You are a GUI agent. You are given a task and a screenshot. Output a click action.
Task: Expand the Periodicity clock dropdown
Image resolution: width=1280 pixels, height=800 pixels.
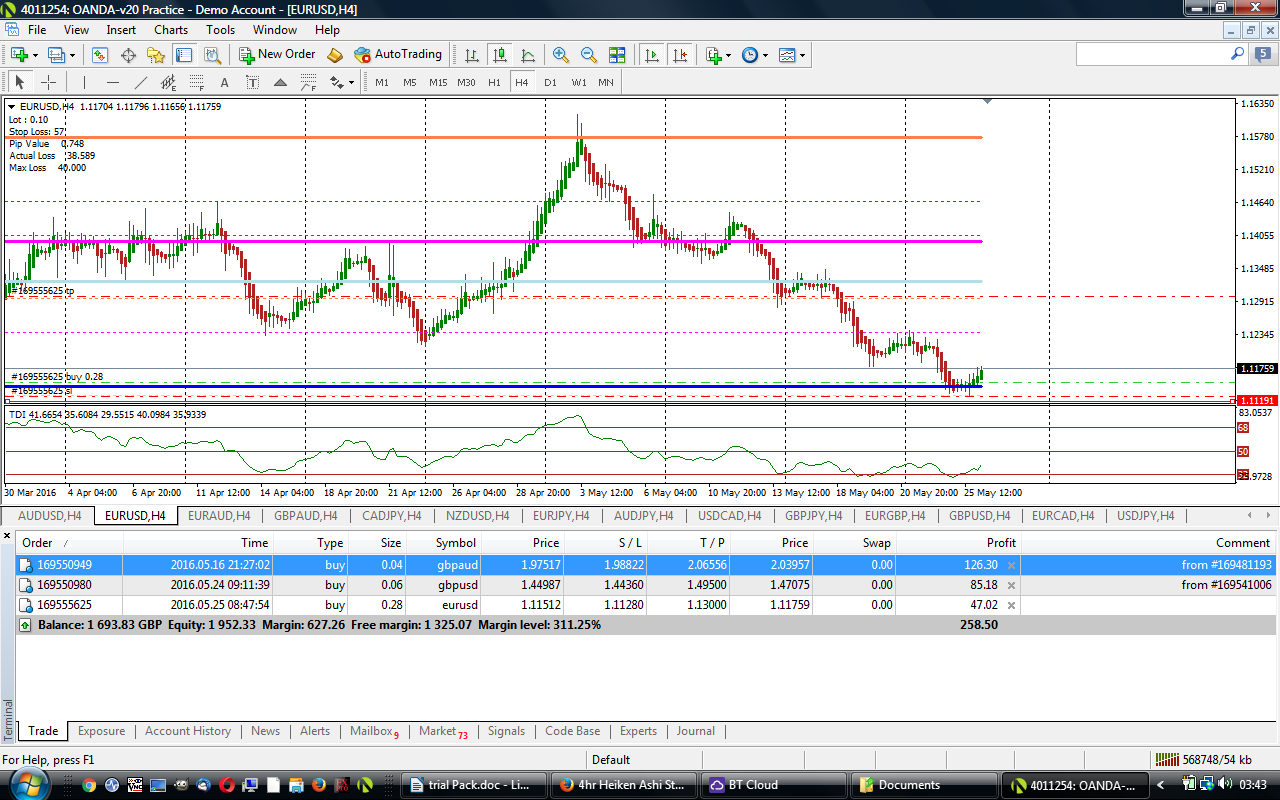click(765, 55)
